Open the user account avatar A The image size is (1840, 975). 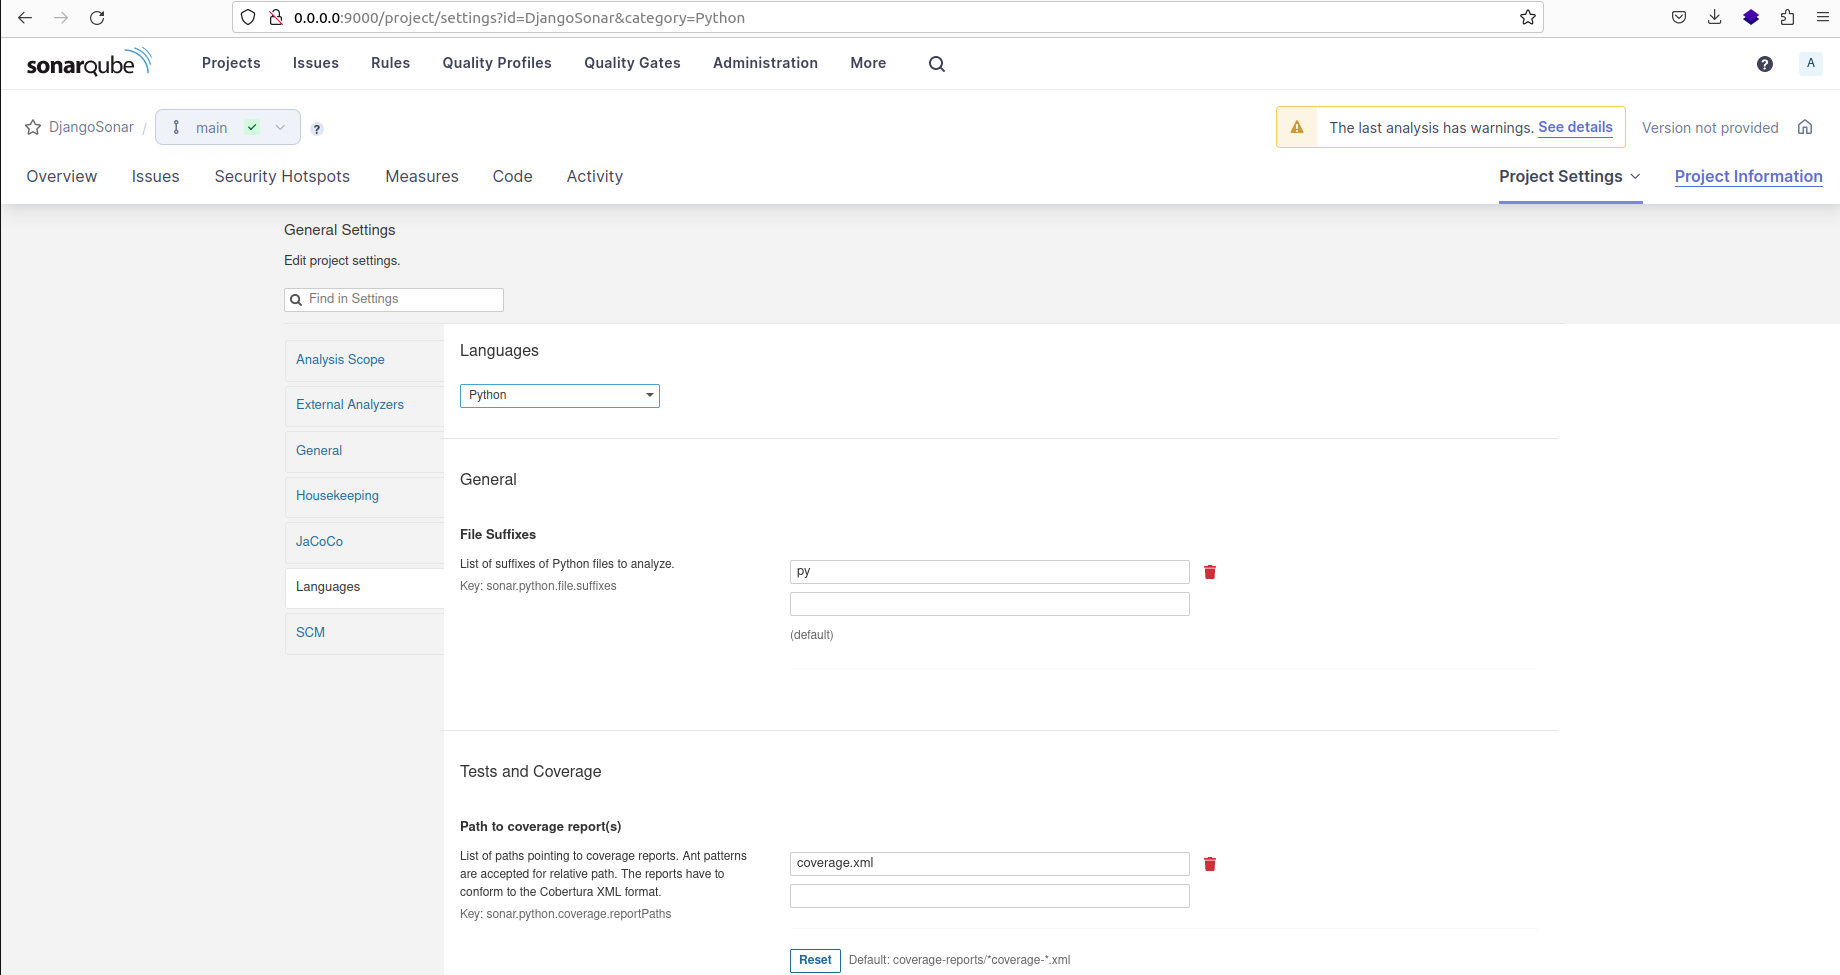(x=1810, y=63)
